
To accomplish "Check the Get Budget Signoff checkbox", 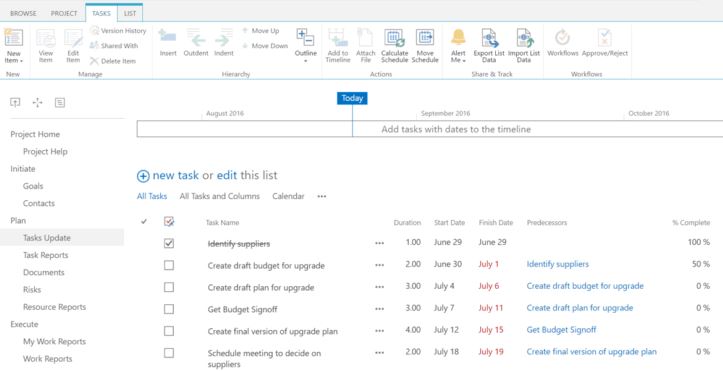I will point(169,309).
